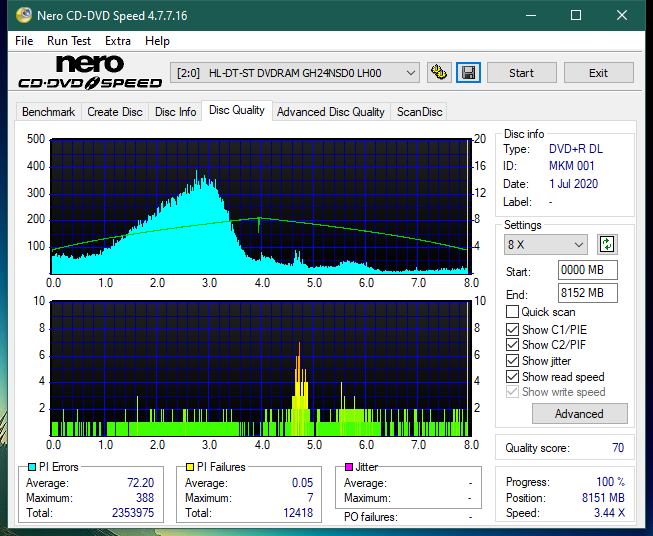Switch to the ScanDisc tab
This screenshot has height=536, width=653.
(419, 112)
